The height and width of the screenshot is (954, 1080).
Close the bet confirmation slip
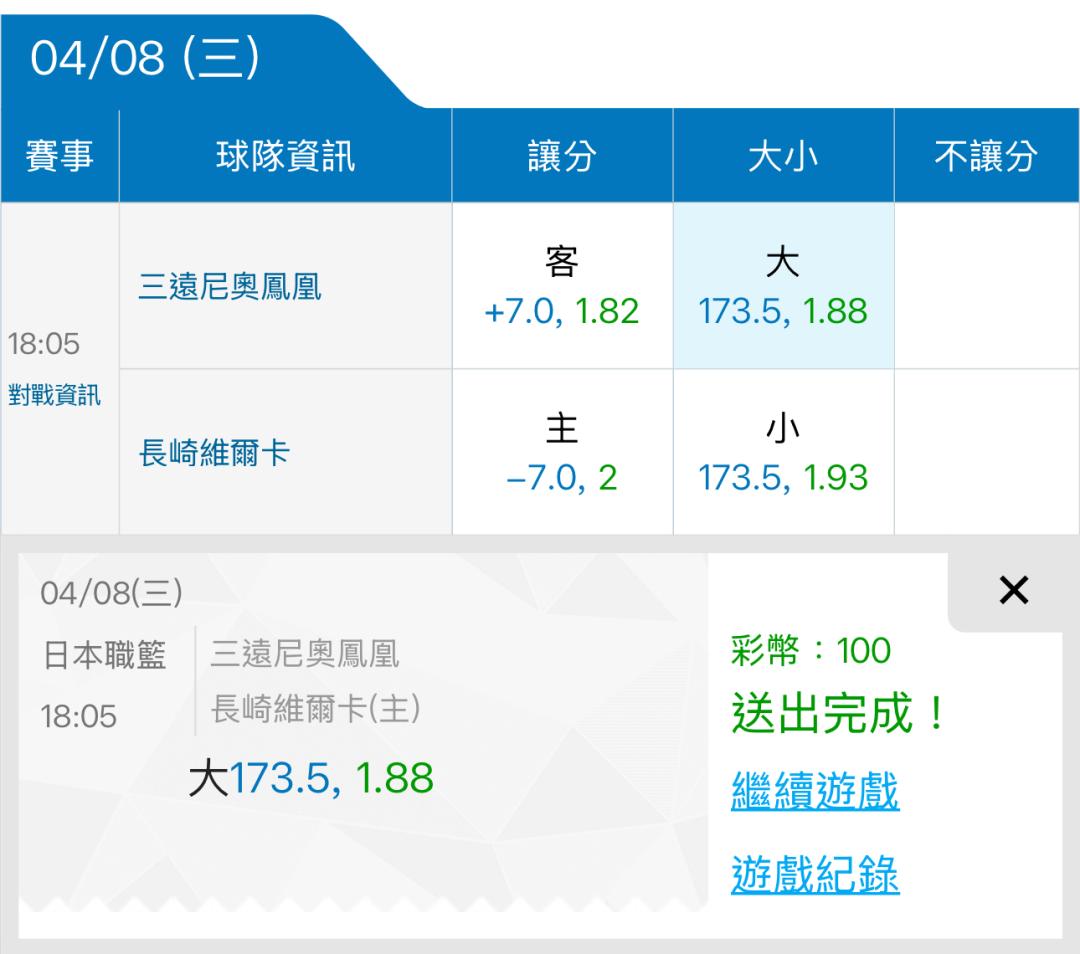click(1013, 591)
